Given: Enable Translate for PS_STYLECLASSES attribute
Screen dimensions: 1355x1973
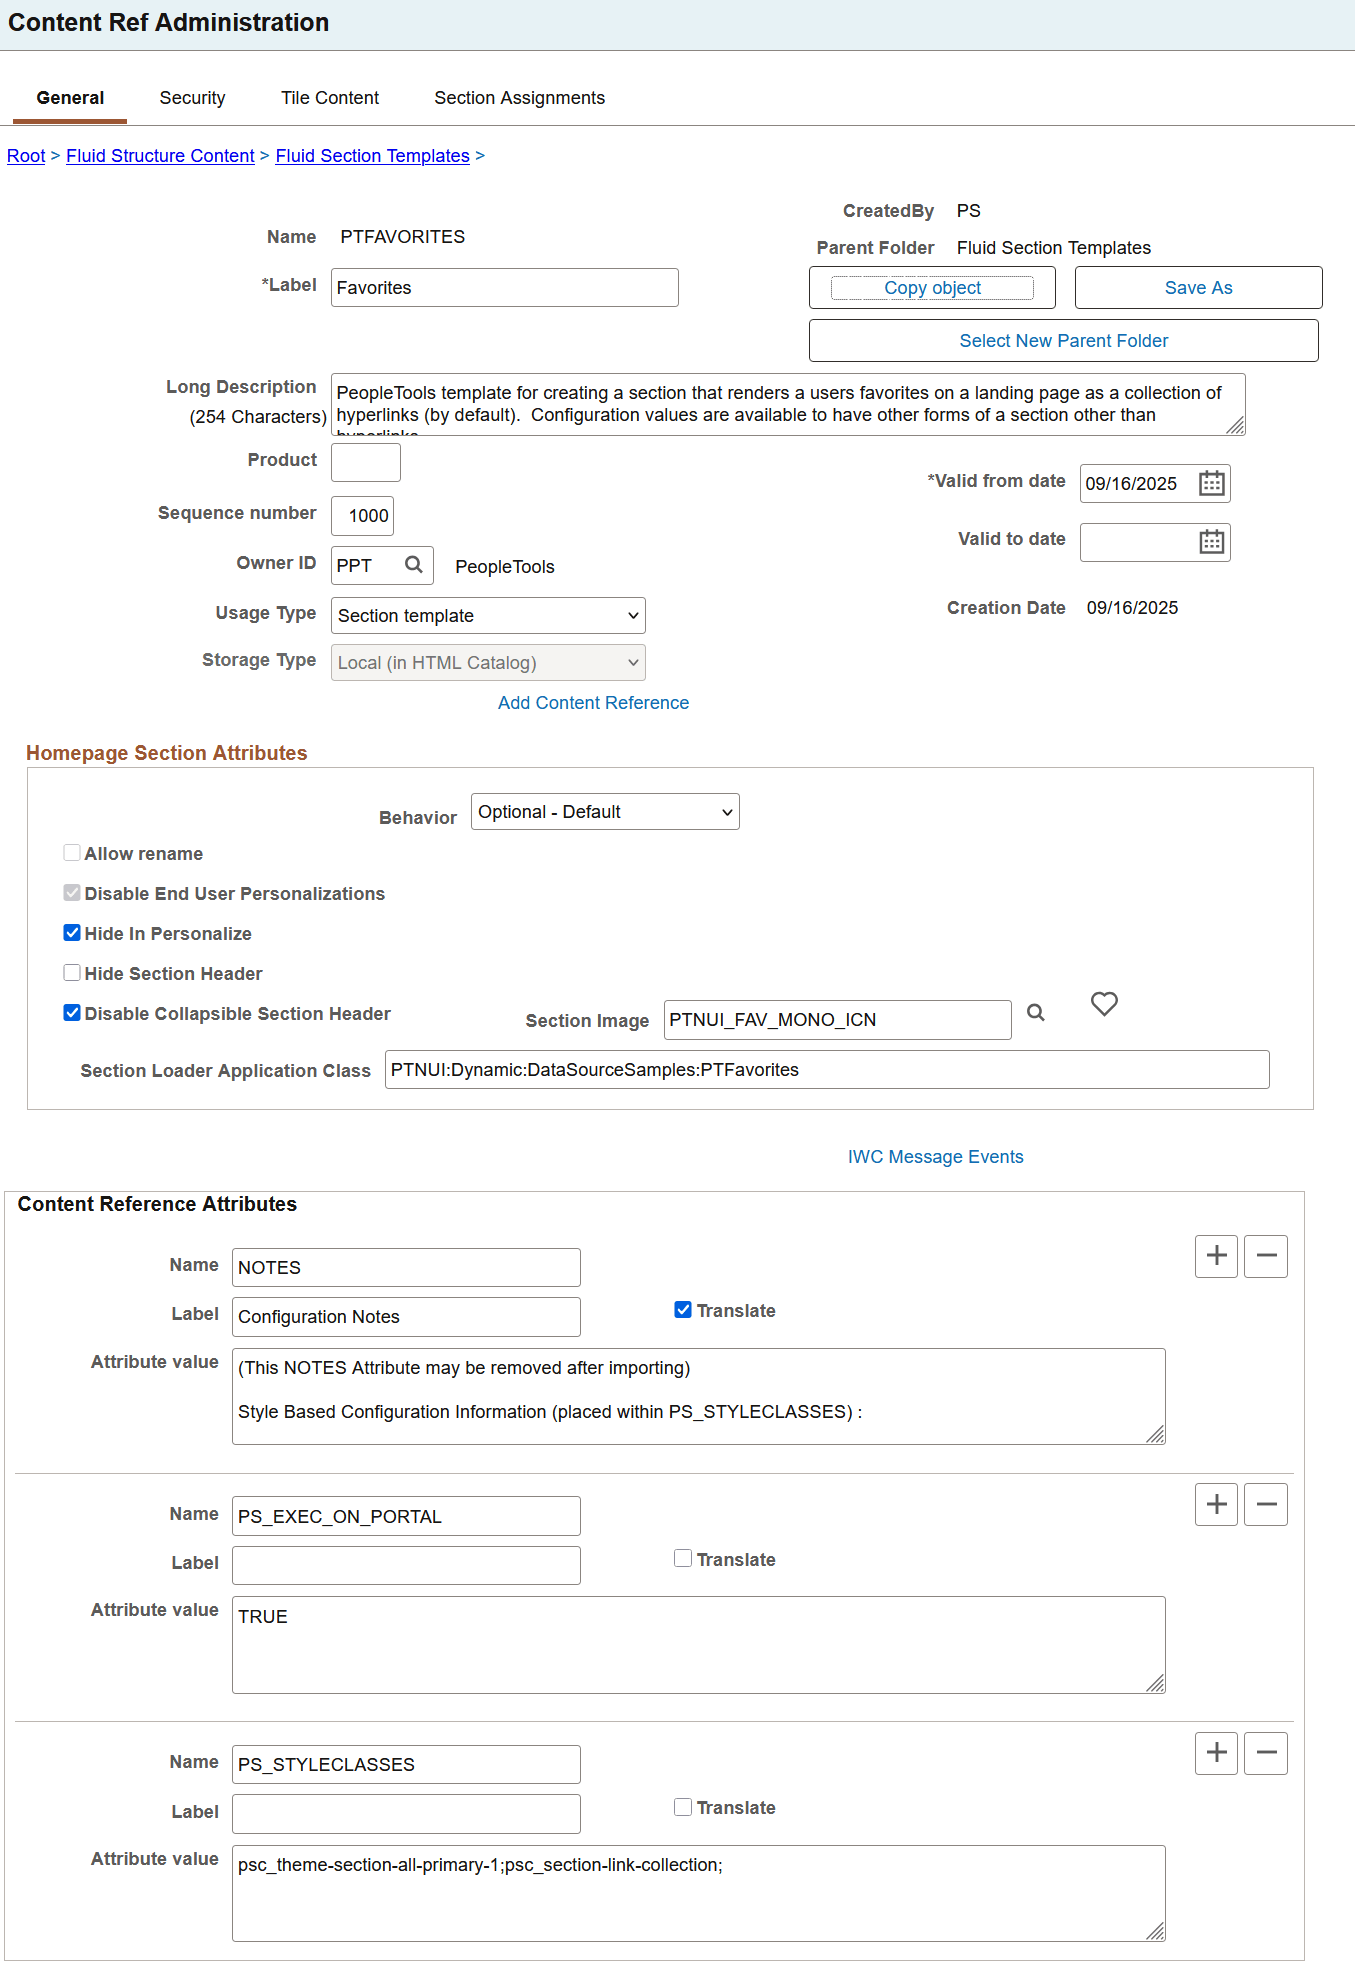Looking at the screenshot, I should [x=682, y=1806].
